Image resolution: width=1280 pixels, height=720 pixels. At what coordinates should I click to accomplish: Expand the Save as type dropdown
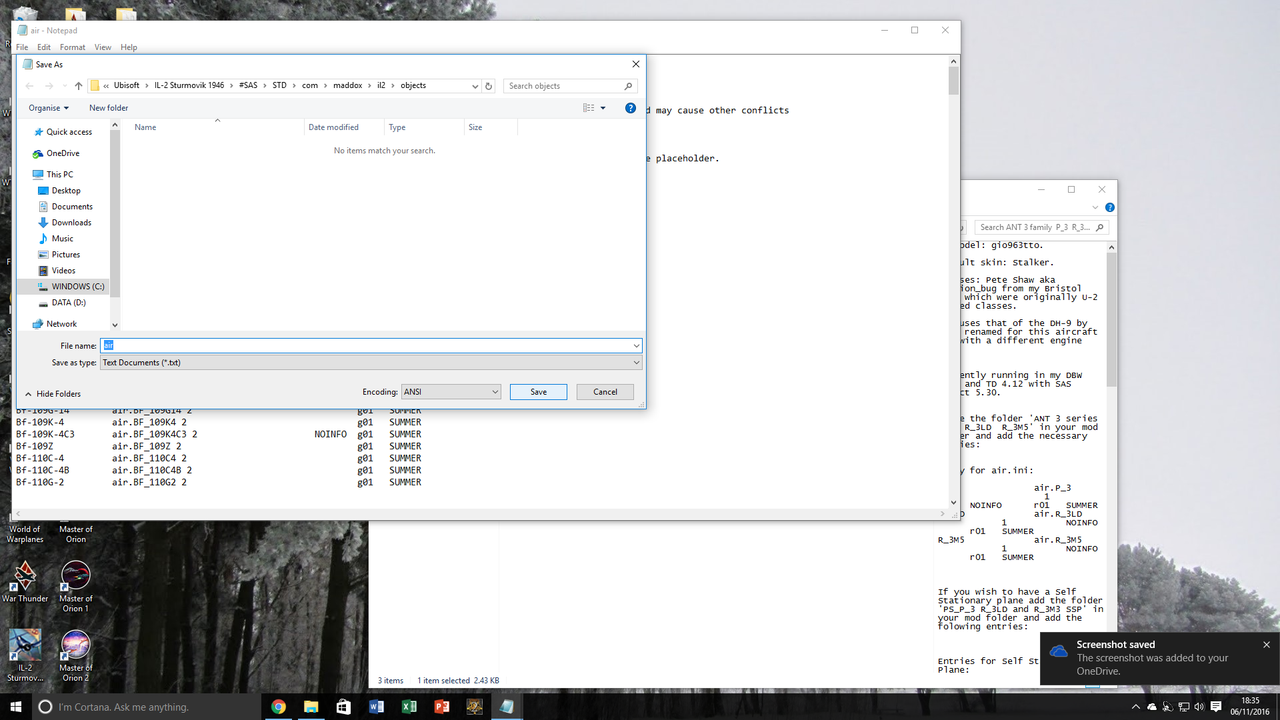[x=636, y=363]
